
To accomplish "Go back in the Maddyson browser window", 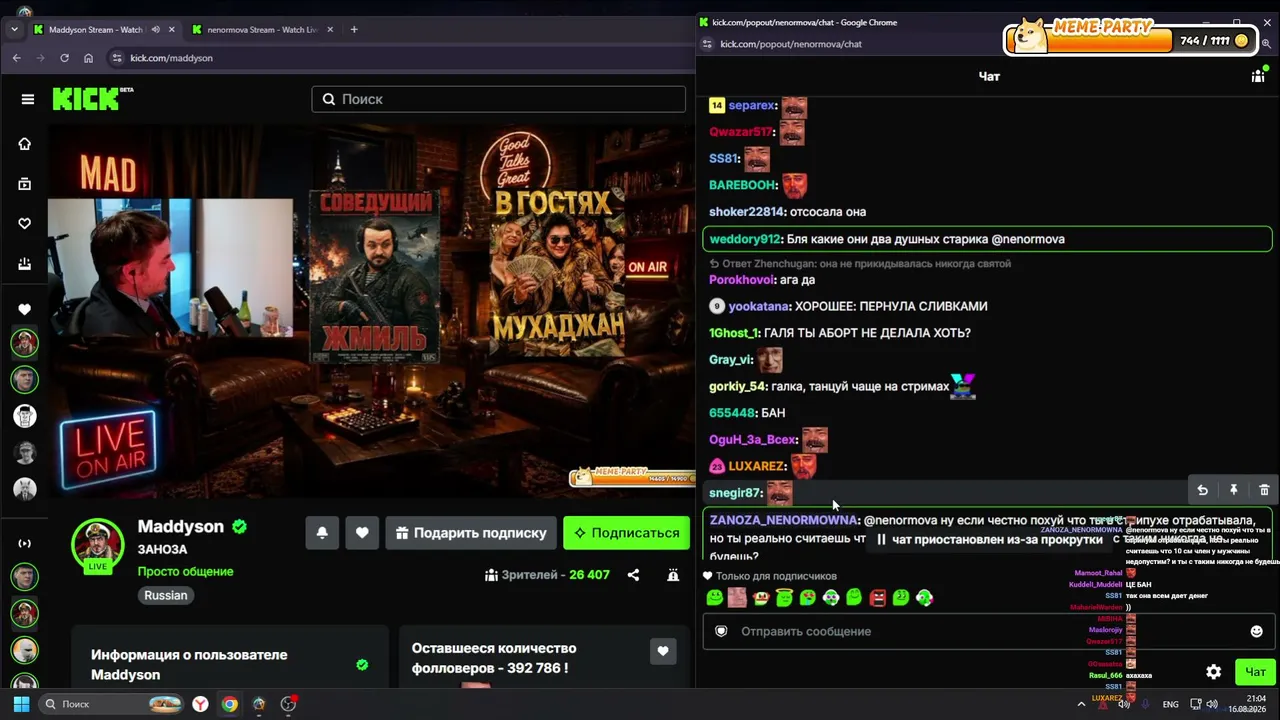I will pyautogui.click(x=17, y=58).
